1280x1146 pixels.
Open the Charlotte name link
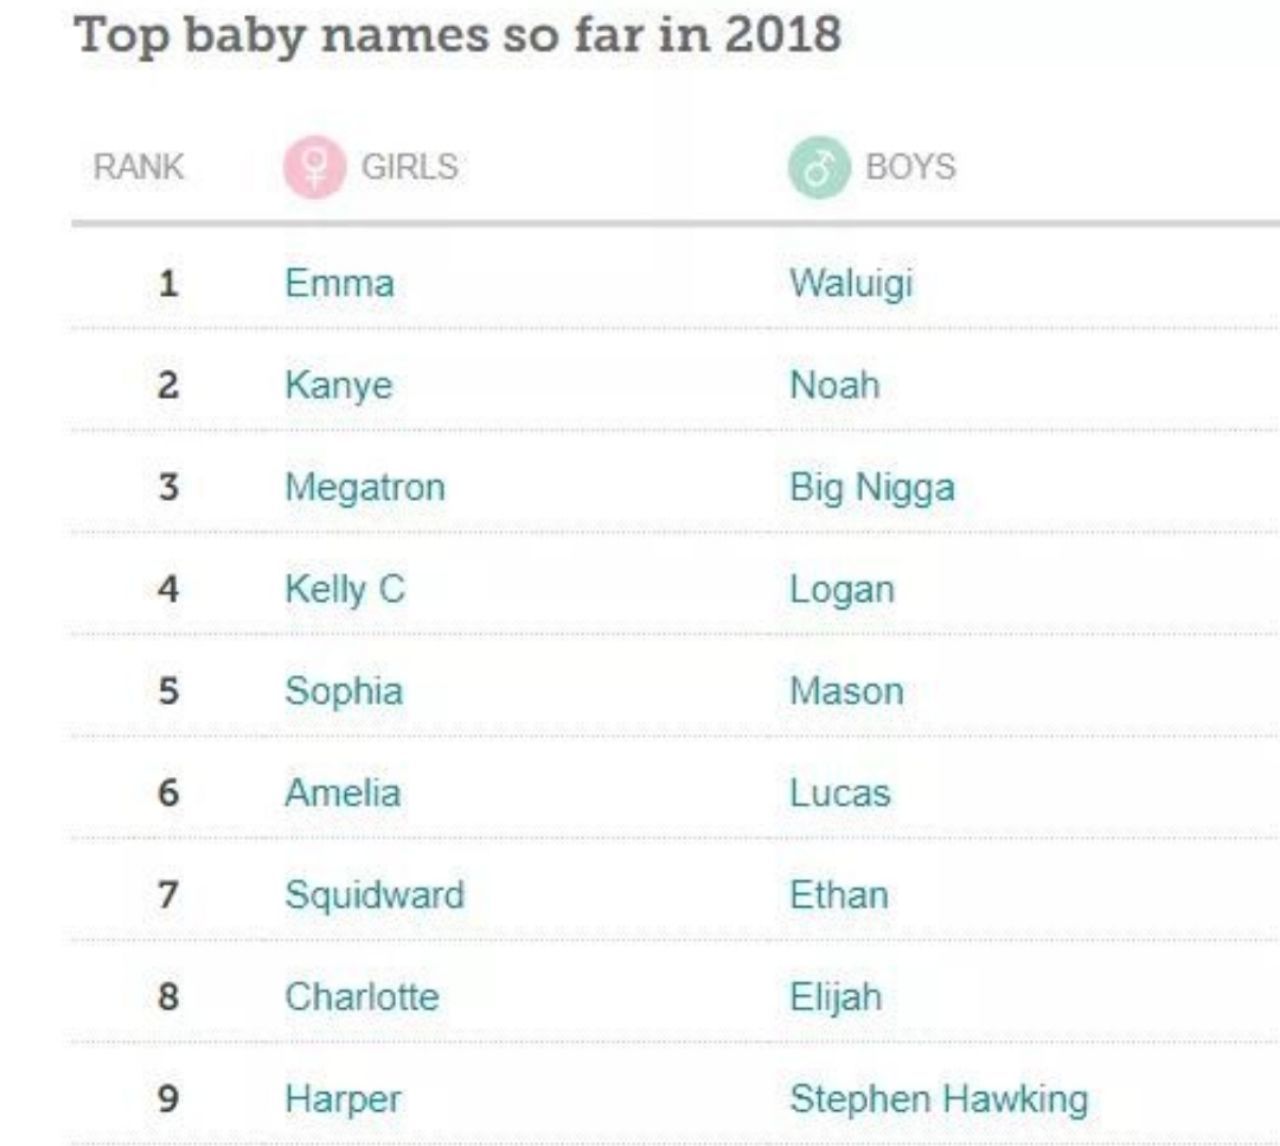[x=362, y=997]
